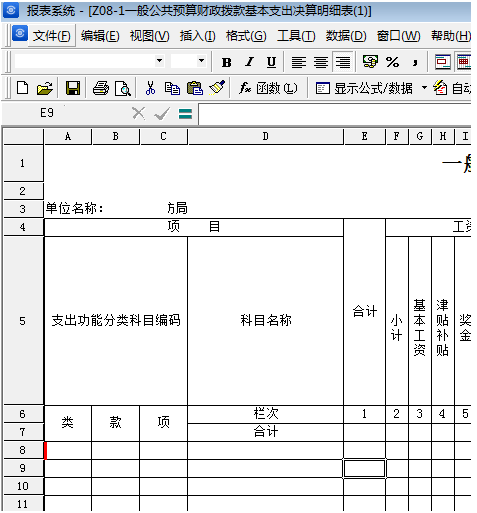This screenshot has width=477, height=513.
Task: Click the 科目名称 header cell
Action: pos(265,321)
